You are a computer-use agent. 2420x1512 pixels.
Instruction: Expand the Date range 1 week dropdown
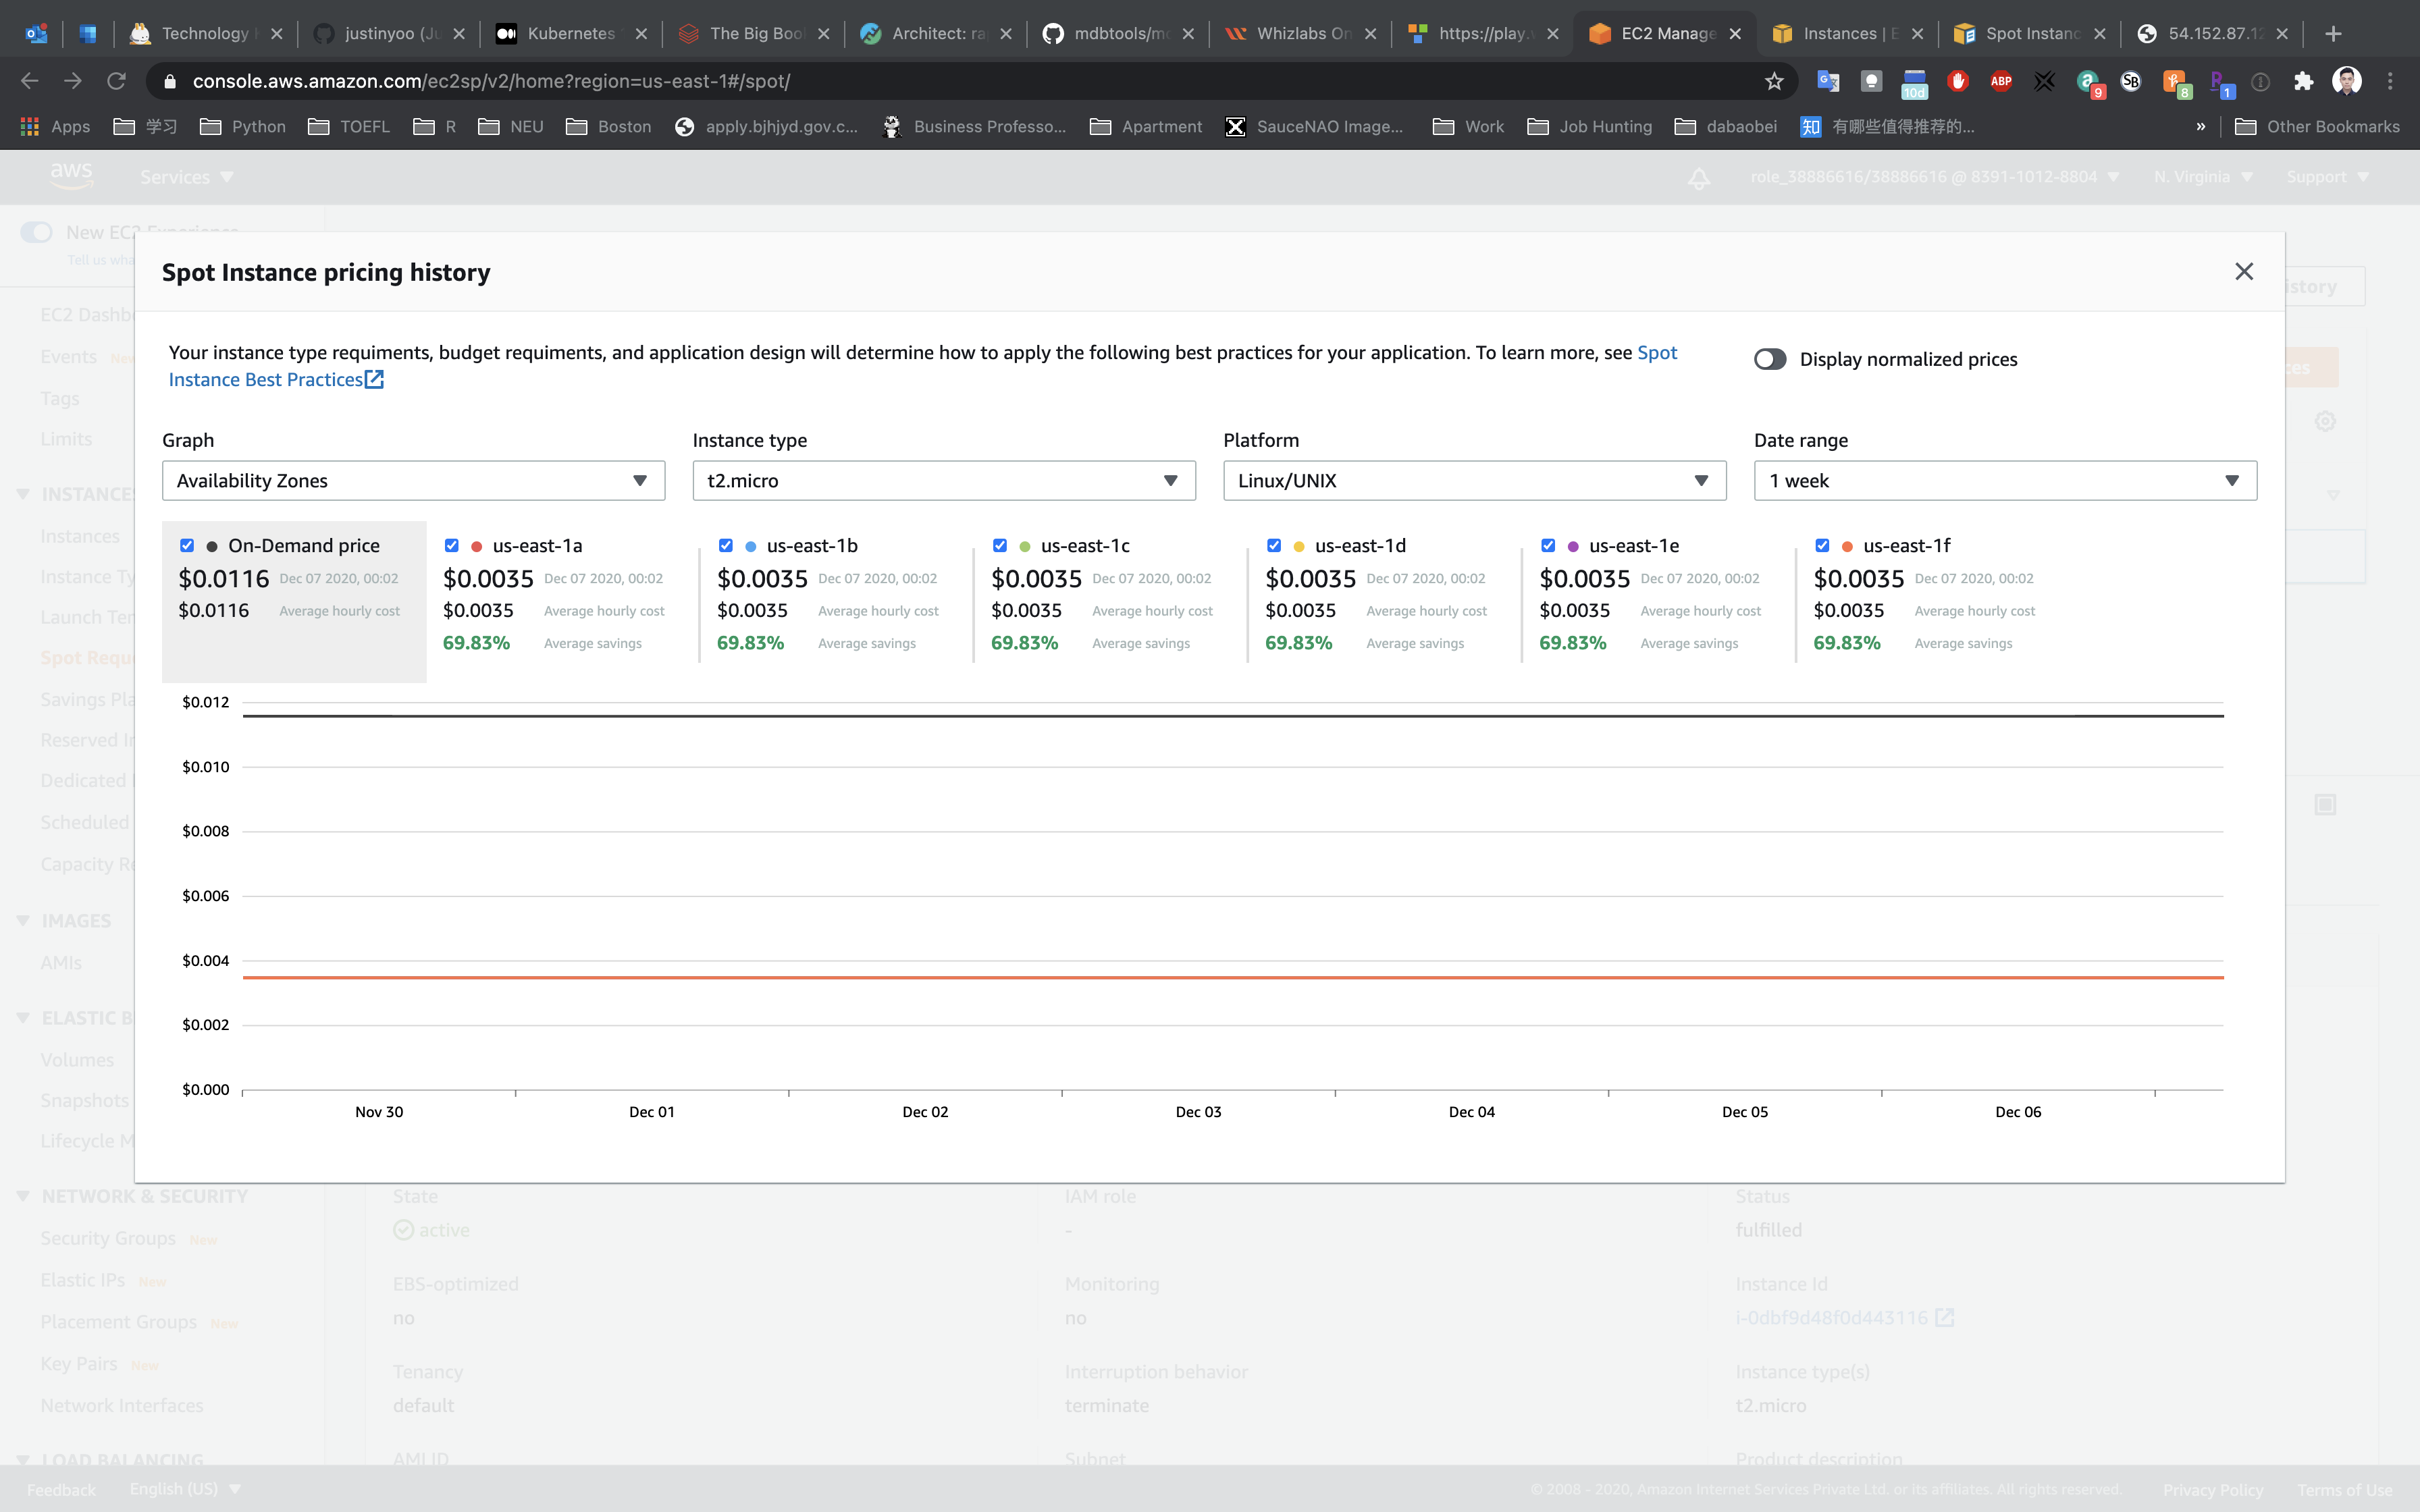click(x=2004, y=481)
